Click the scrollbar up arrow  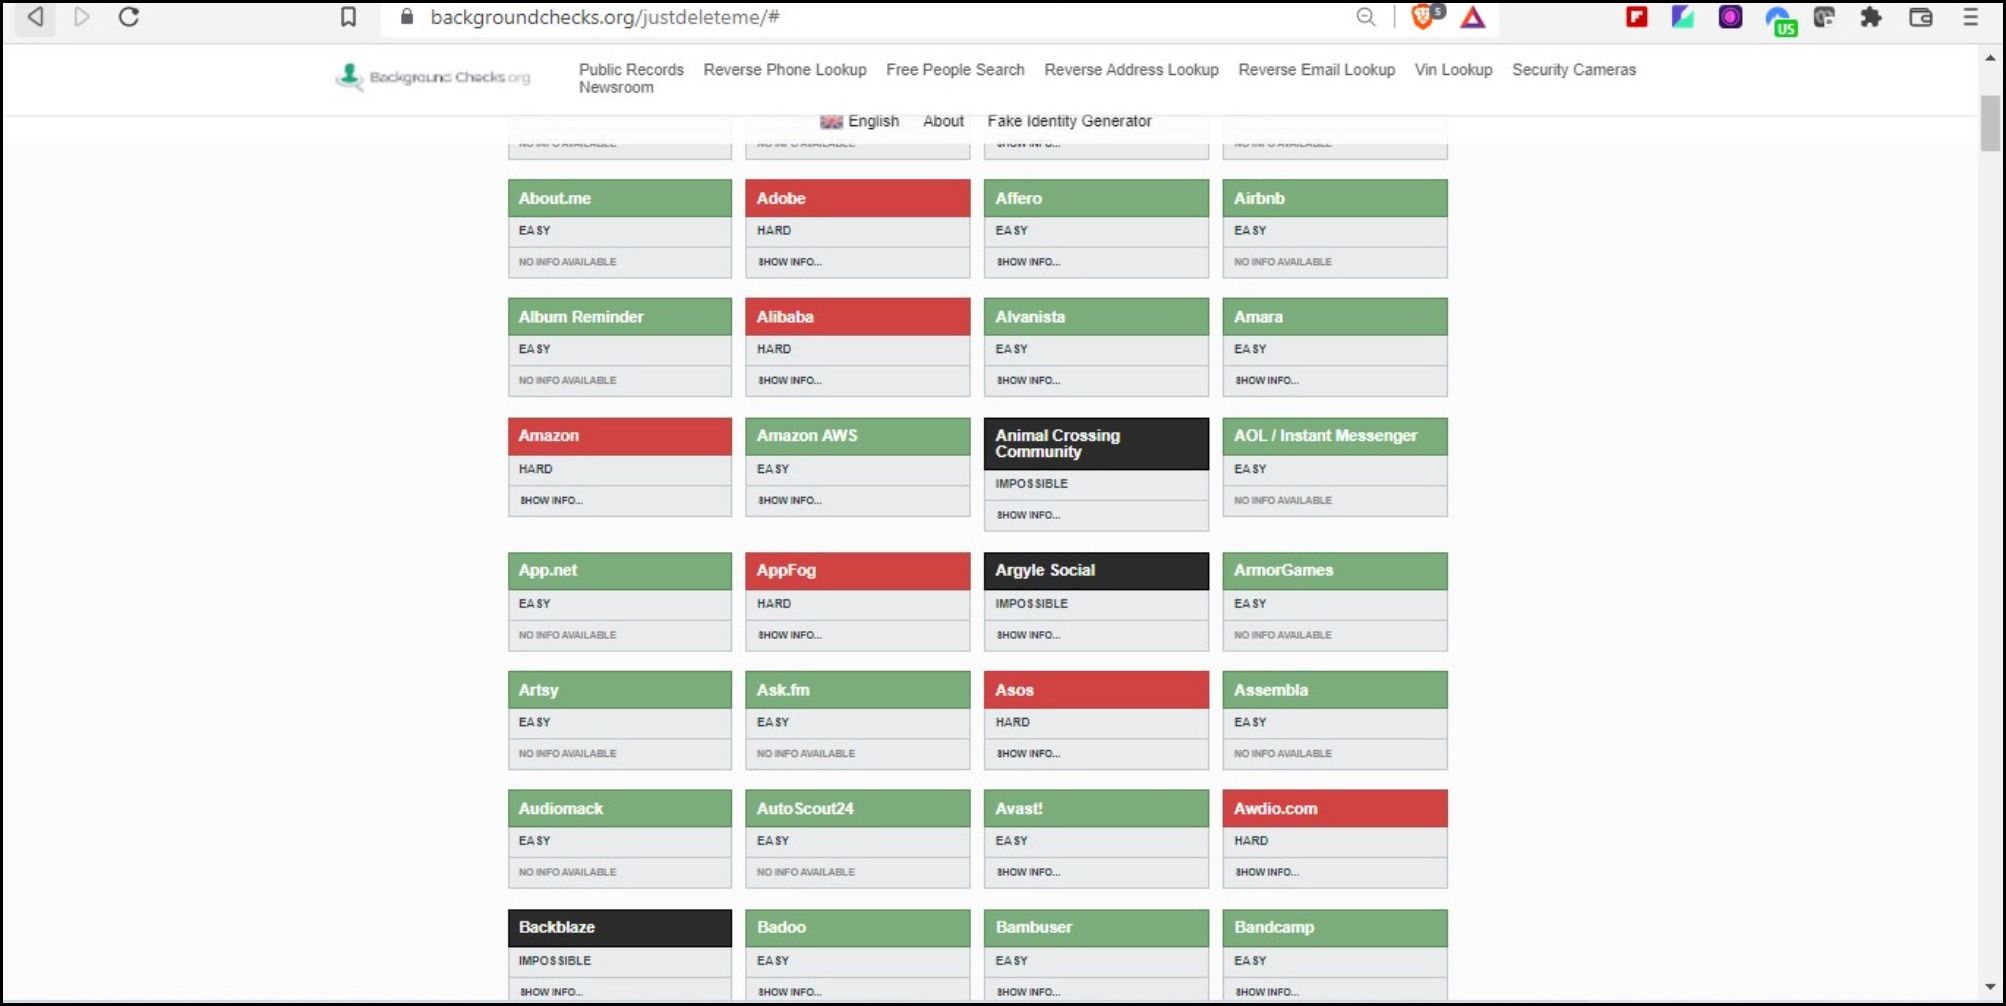tap(1990, 58)
